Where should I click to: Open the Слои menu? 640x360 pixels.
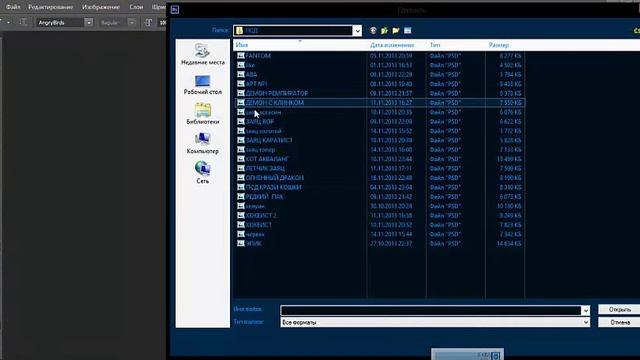pyautogui.click(x=136, y=7)
